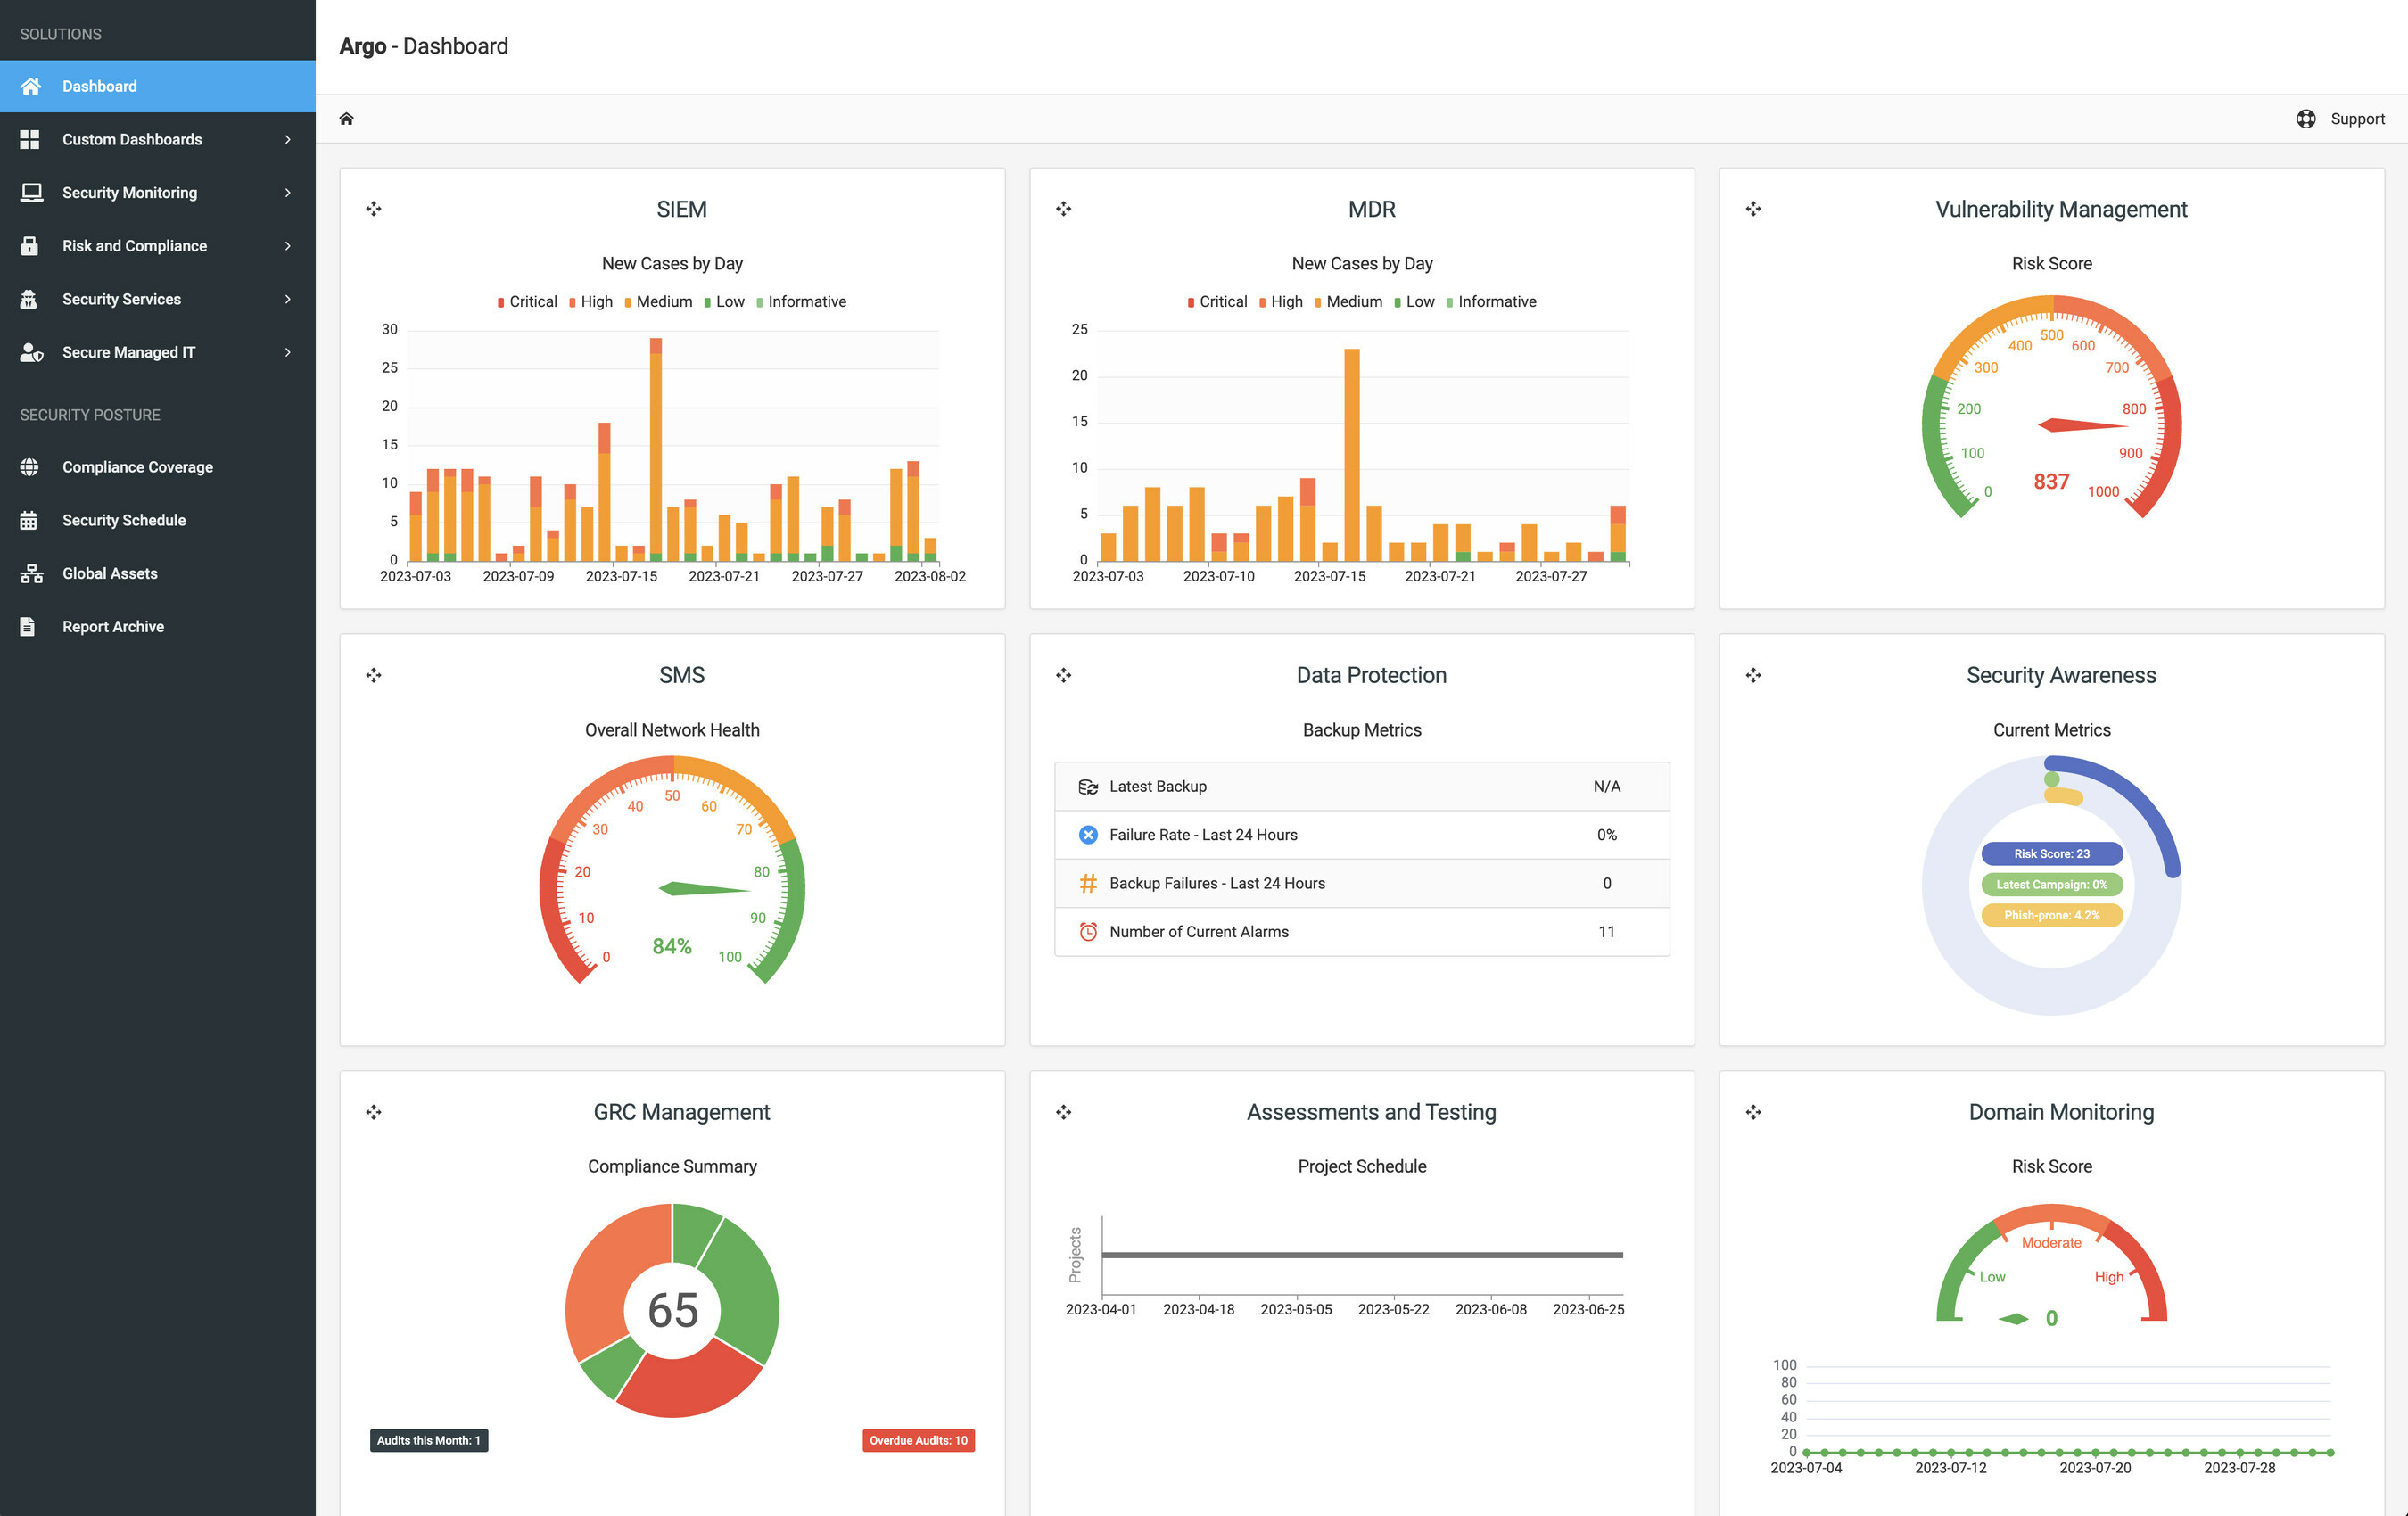Click the Support link
Screen dimensions: 2408x1516
pos(2357,119)
